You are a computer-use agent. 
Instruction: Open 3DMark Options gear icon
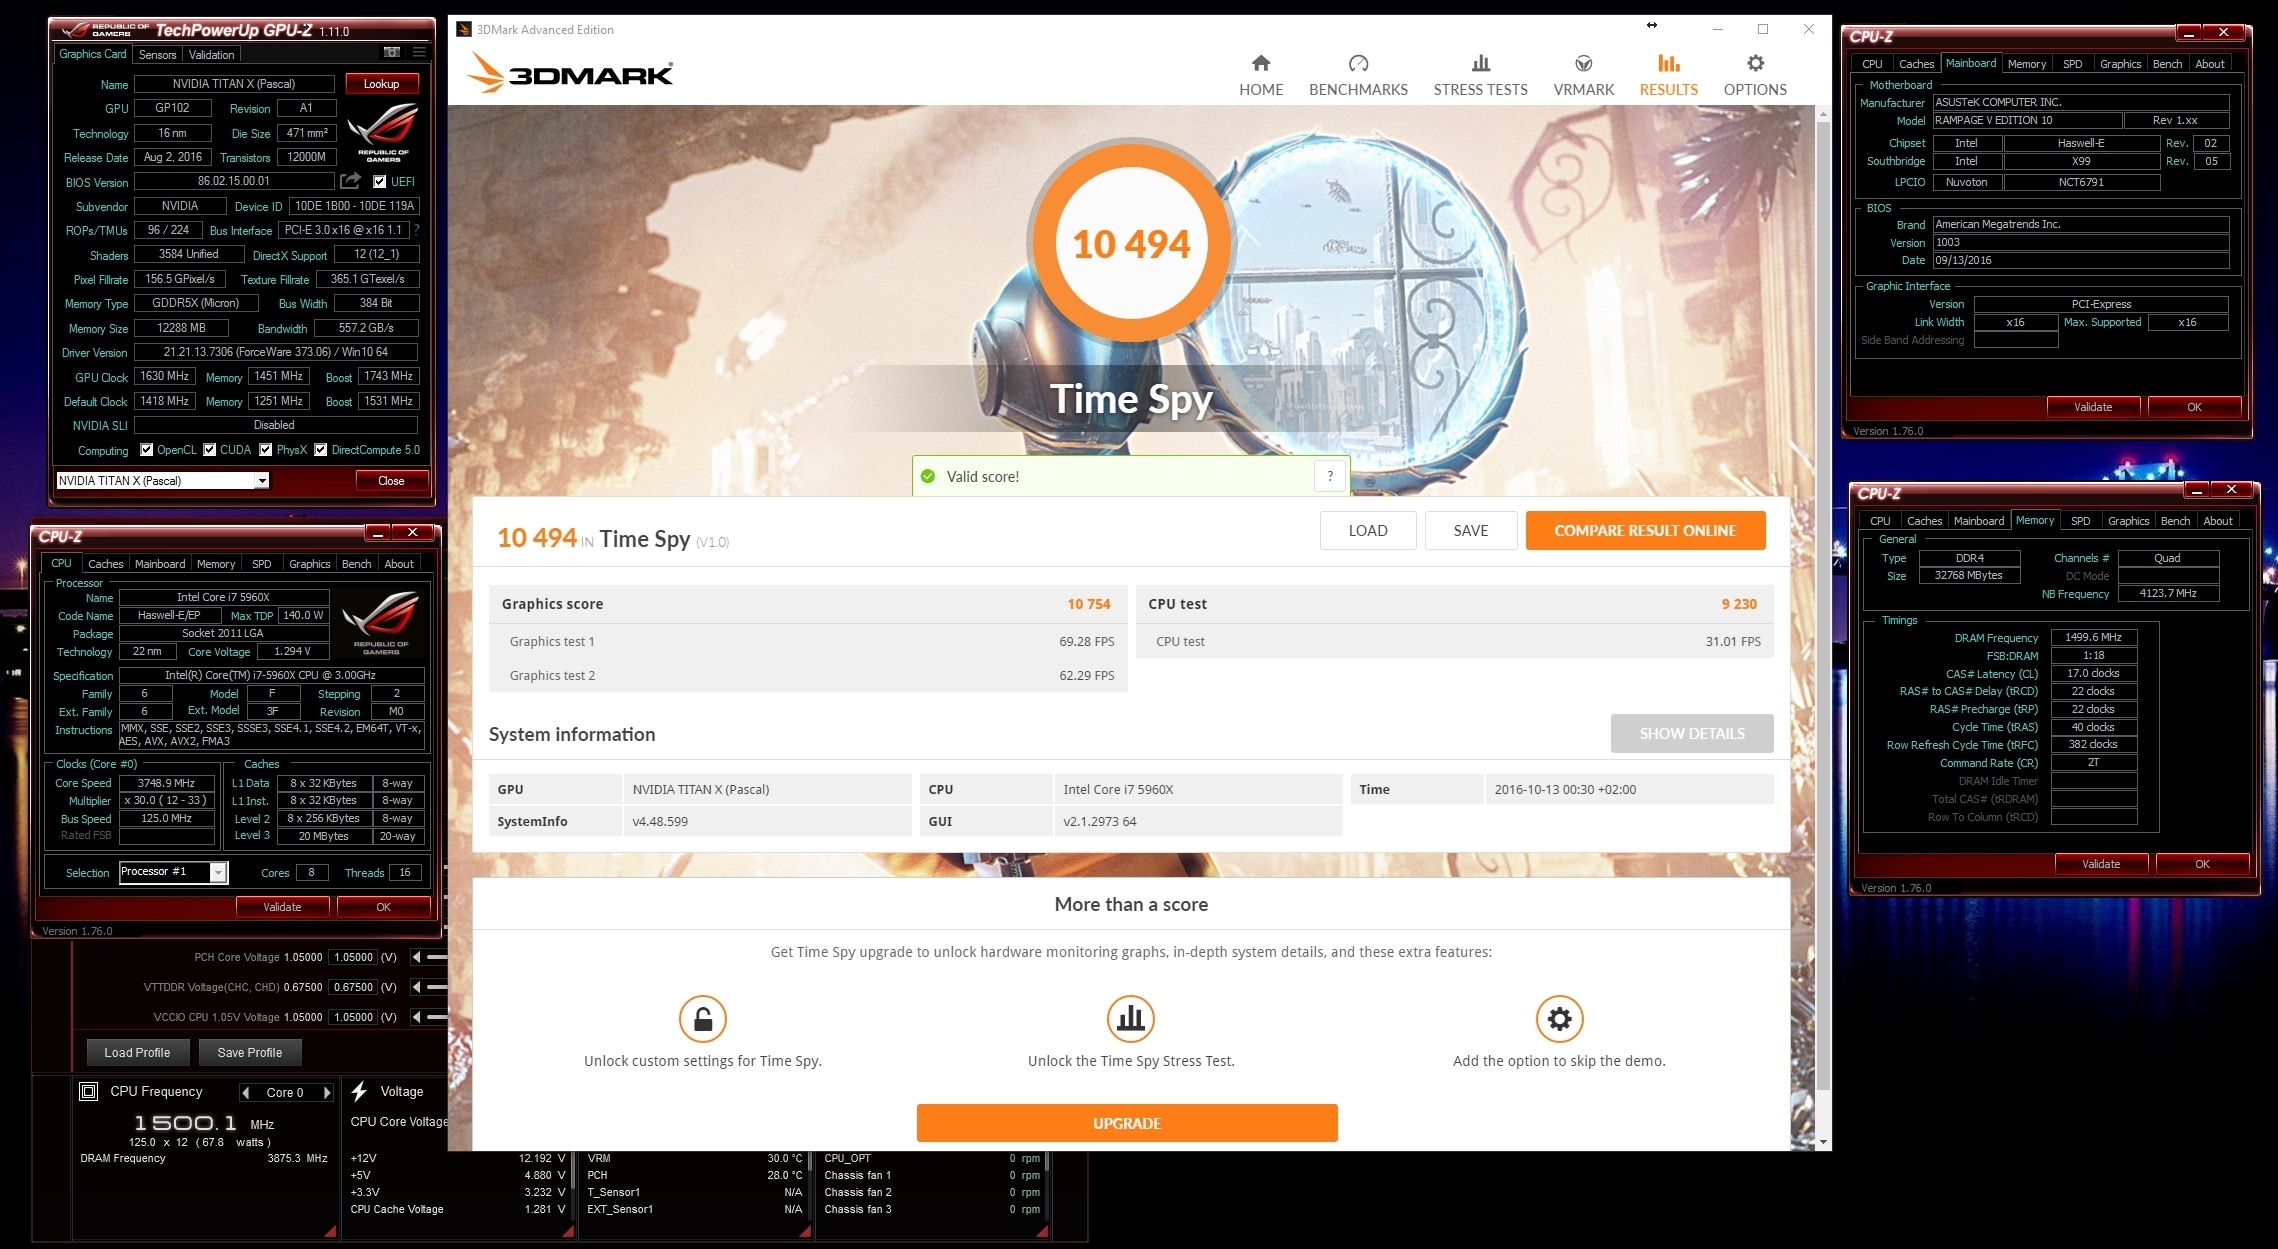[x=1755, y=64]
